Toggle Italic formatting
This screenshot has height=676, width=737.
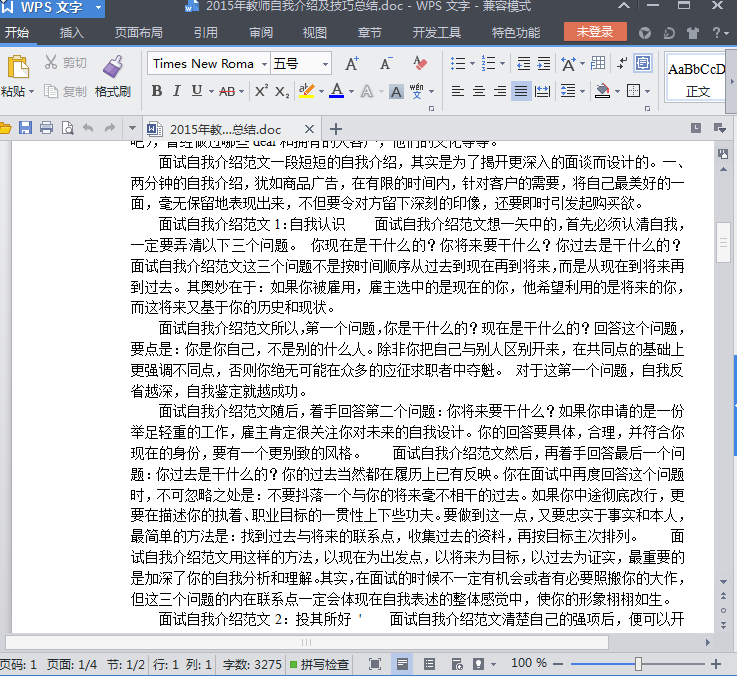[177, 91]
